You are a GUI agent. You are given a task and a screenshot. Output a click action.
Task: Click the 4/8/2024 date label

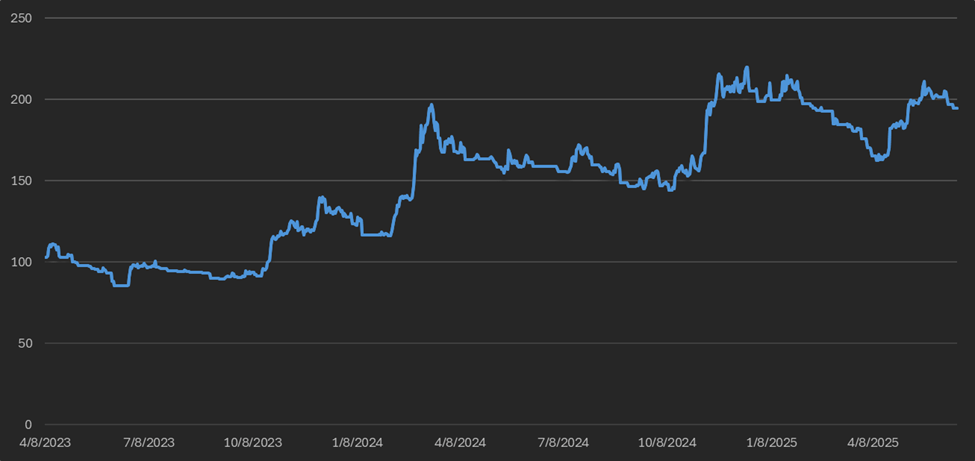click(460, 443)
